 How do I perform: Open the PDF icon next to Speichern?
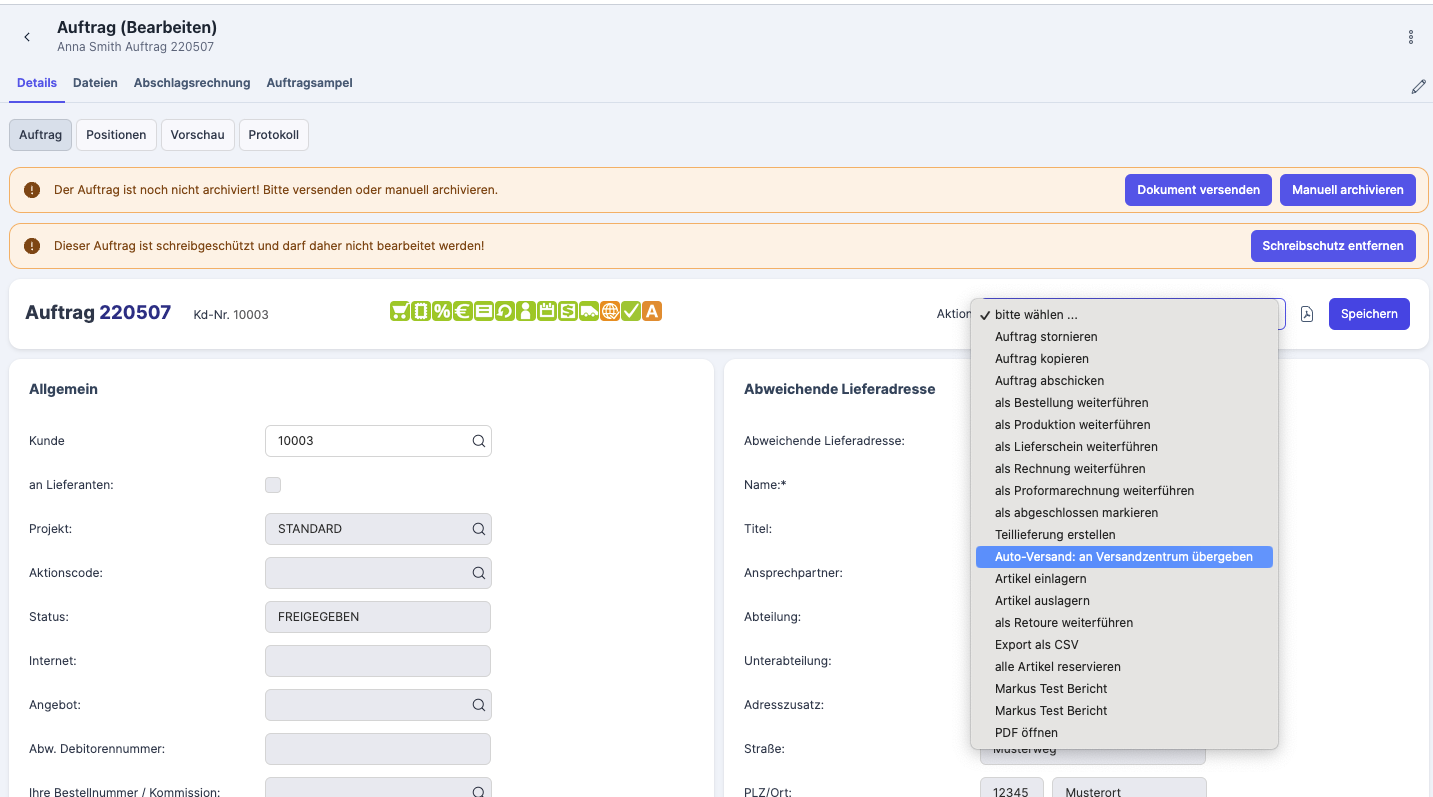[x=1306, y=314]
